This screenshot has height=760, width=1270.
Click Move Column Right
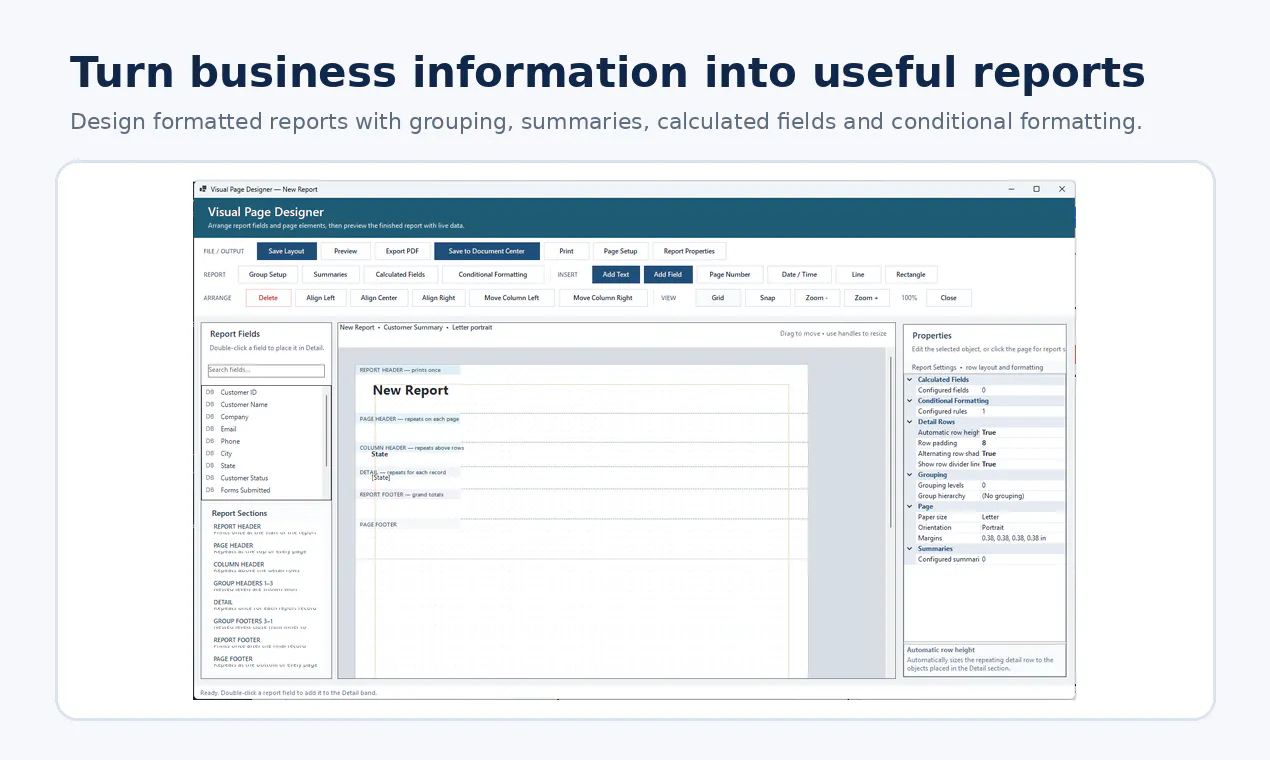(603, 298)
